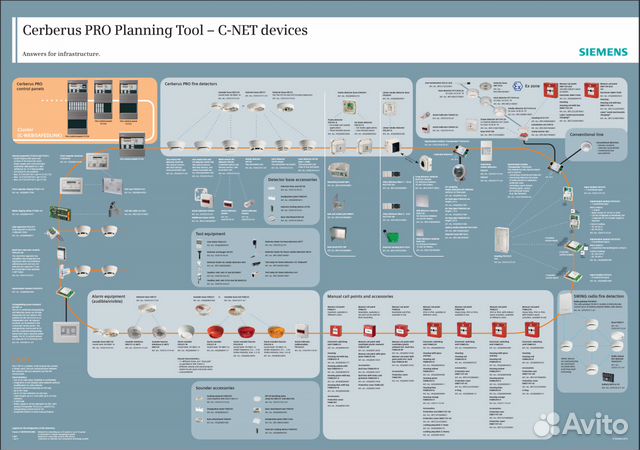Select the 'Cerberus PRO control panels' heading

(x=30, y=86)
